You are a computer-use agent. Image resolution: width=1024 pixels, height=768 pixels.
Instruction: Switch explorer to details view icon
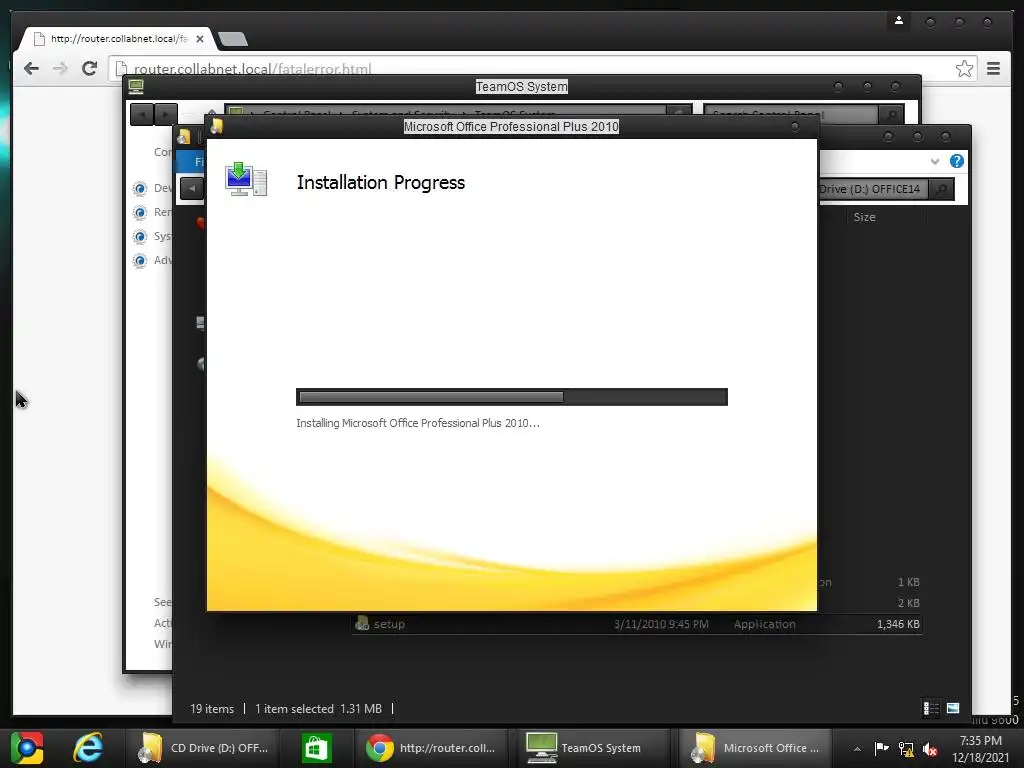[931, 708]
